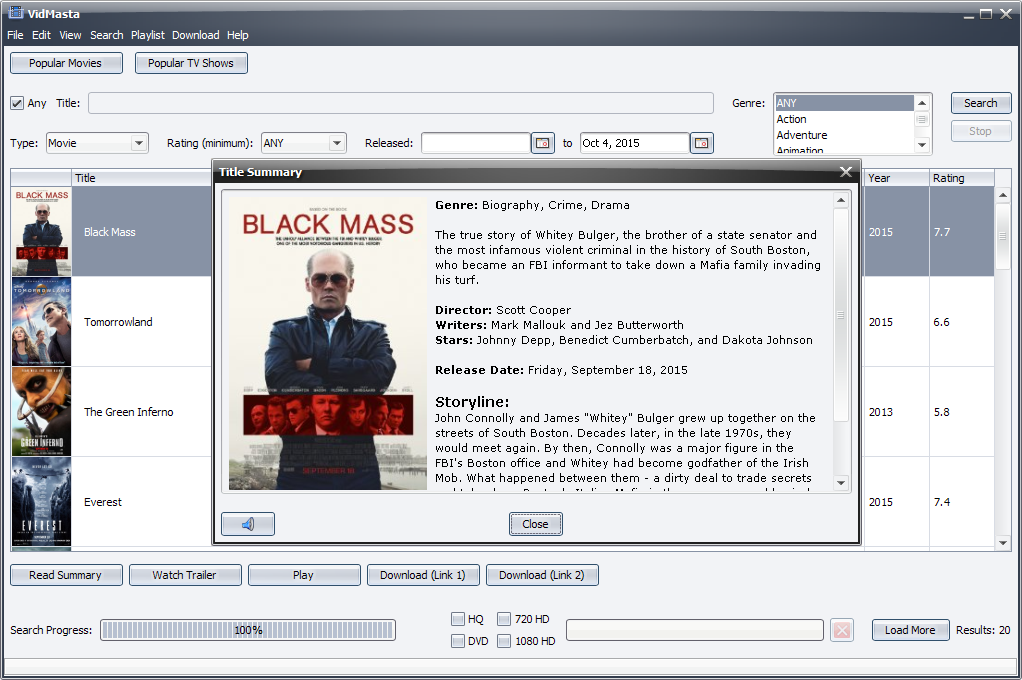Click the summary text scroll down arrow

(841, 483)
